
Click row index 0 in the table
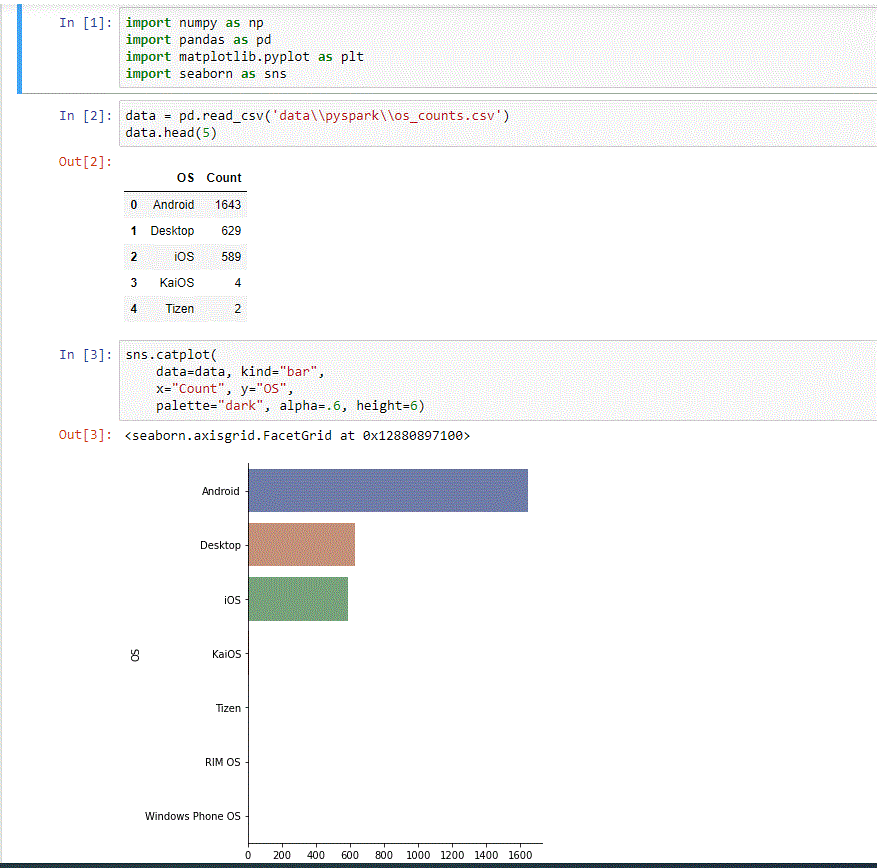(x=134, y=205)
